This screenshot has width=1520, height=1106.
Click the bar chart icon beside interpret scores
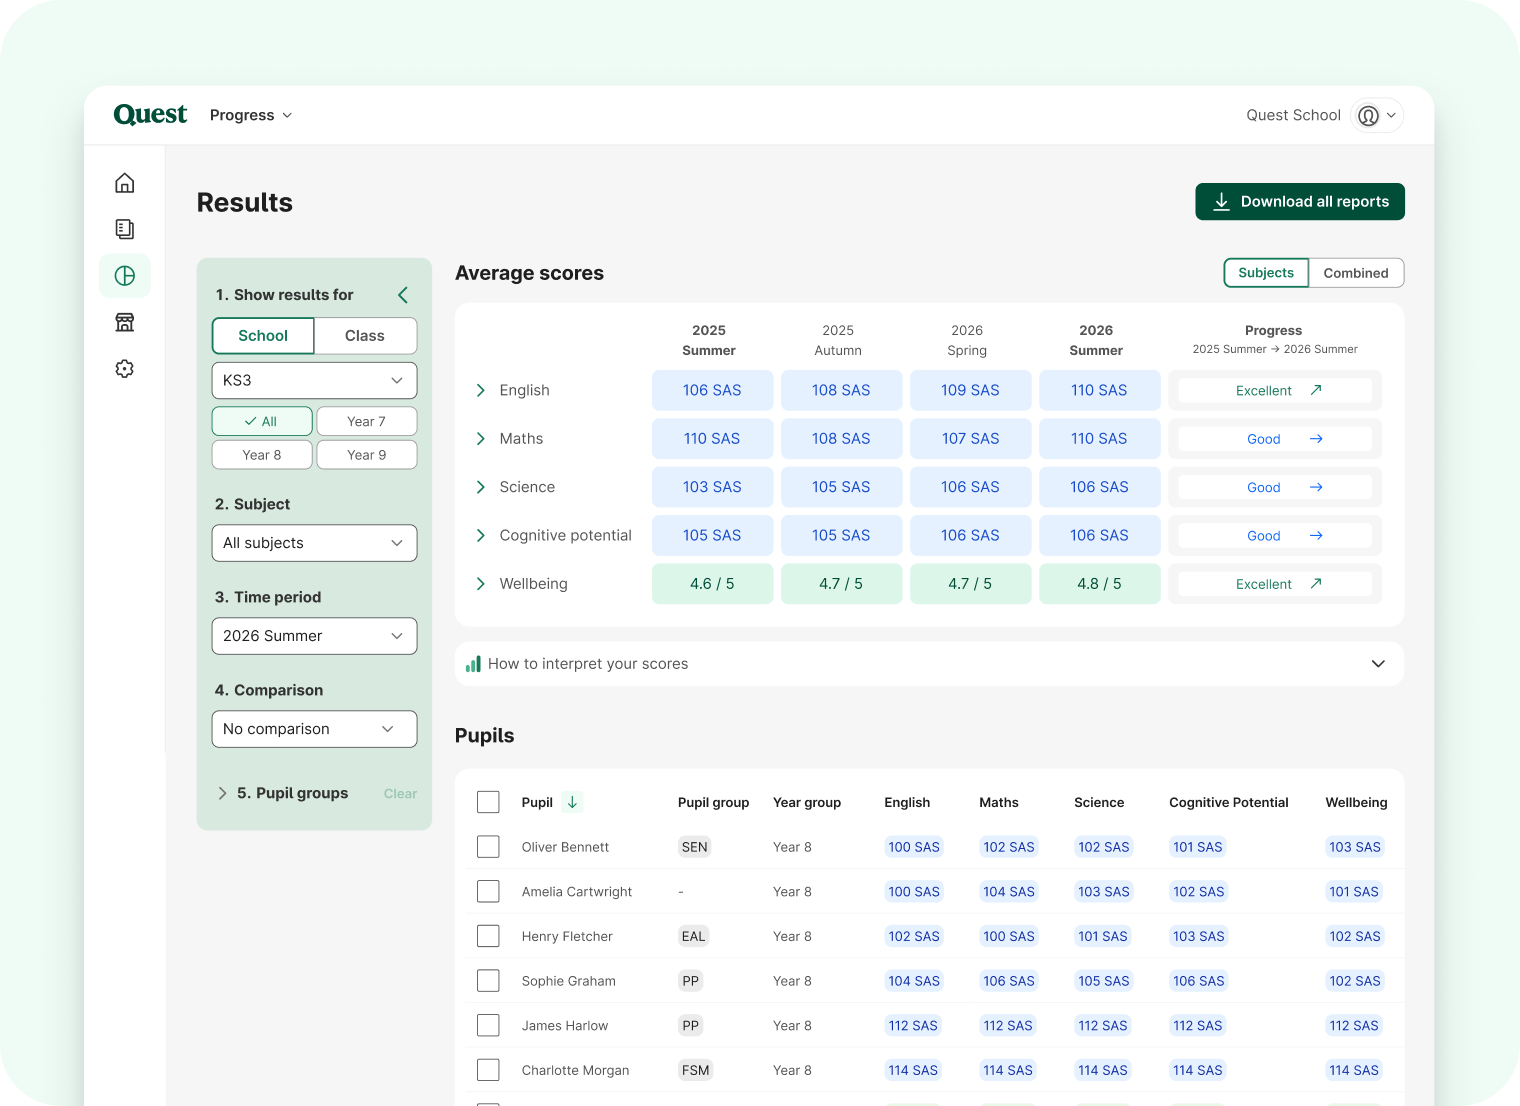tap(473, 664)
